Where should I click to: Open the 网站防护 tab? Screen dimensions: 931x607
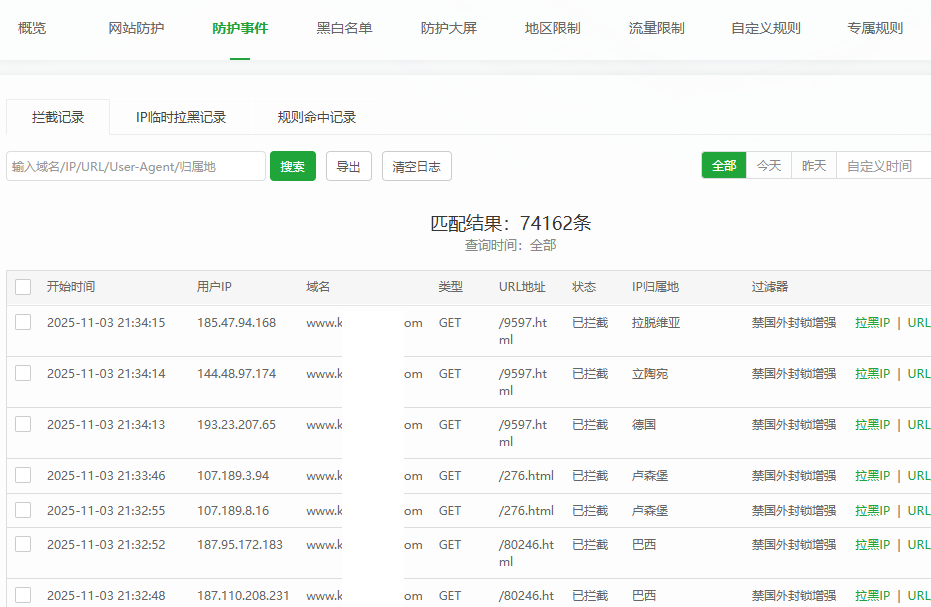(x=136, y=28)
